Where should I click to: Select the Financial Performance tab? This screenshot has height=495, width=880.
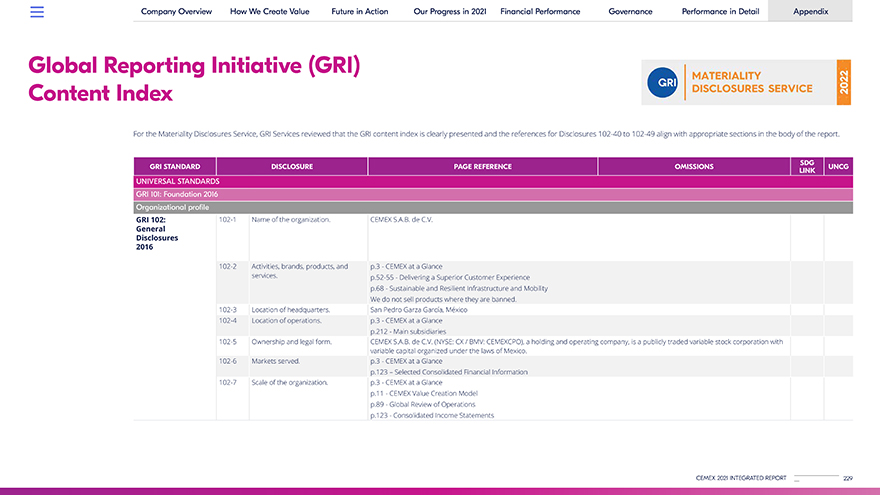540,11
